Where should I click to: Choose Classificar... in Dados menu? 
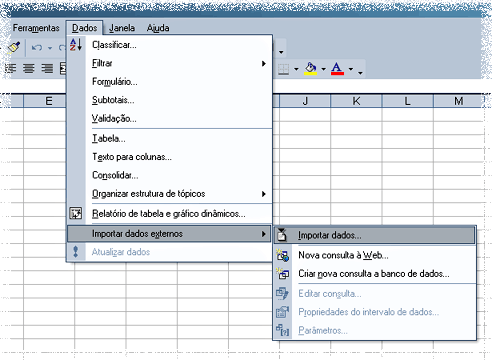[170, 45]
